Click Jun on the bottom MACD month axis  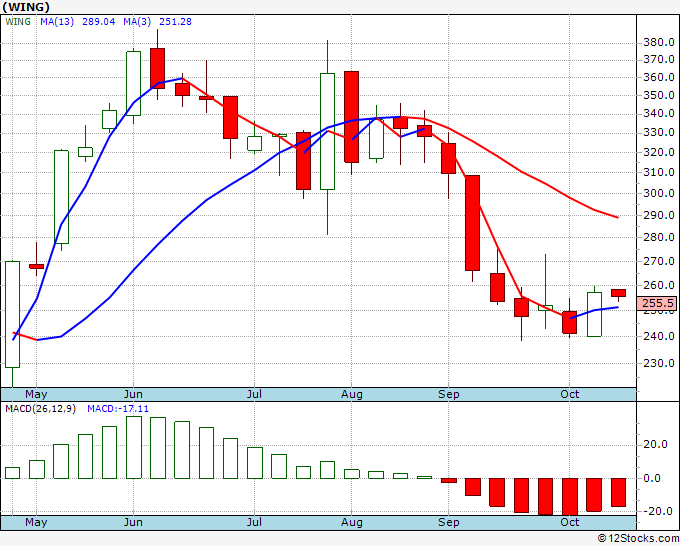coord(133,522)
